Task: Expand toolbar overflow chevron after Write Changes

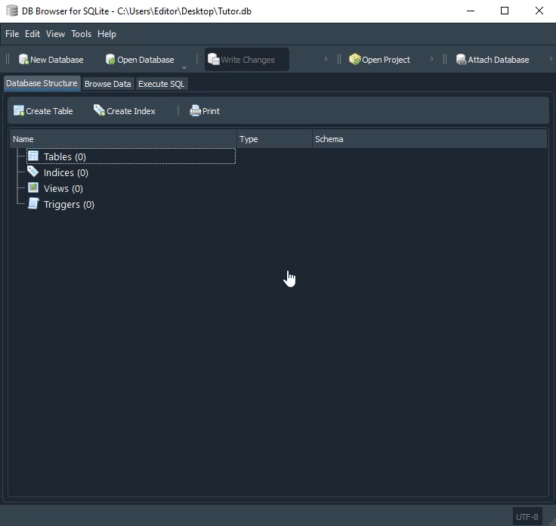Action: (x=326, y=59)
